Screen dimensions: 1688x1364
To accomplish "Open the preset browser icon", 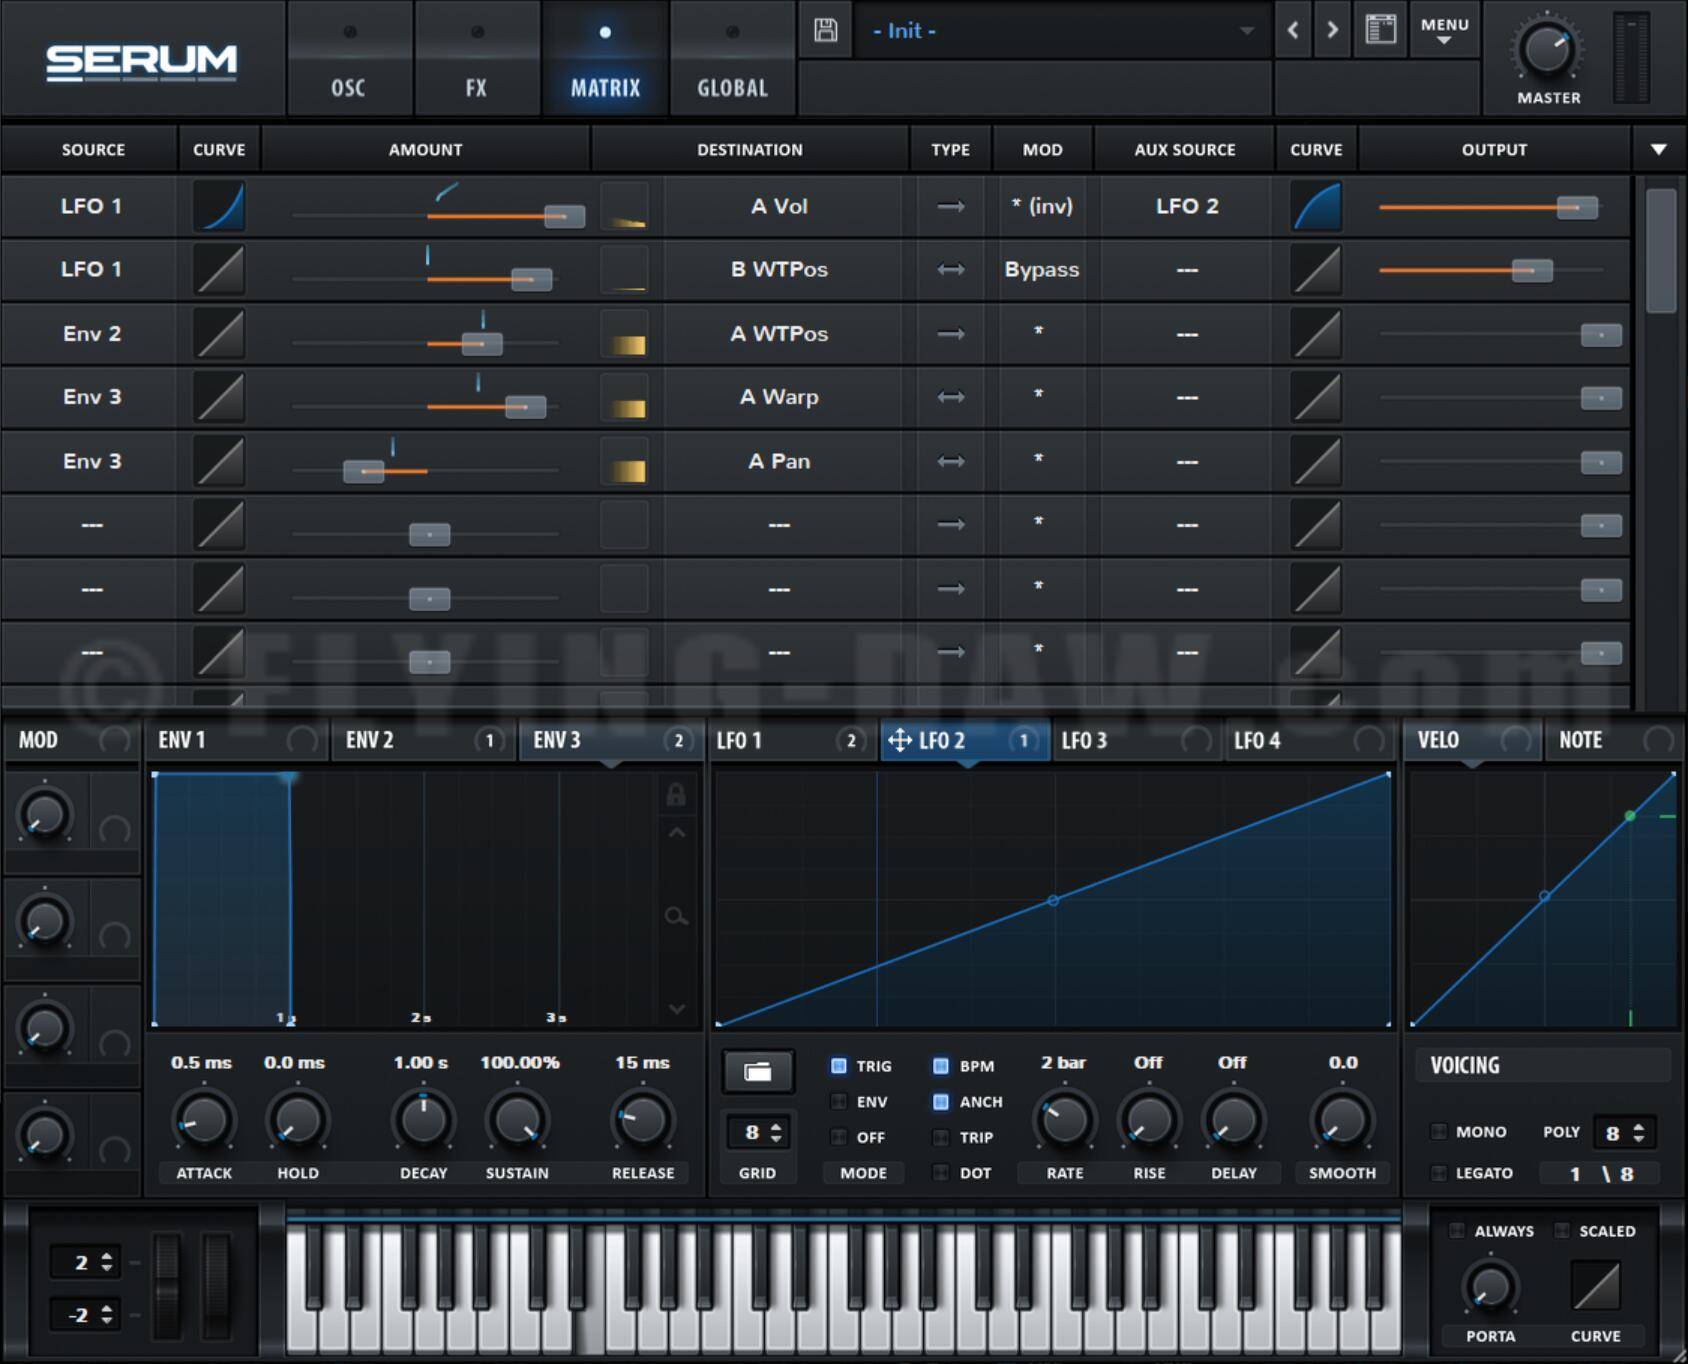I will tap(1380, 30).
